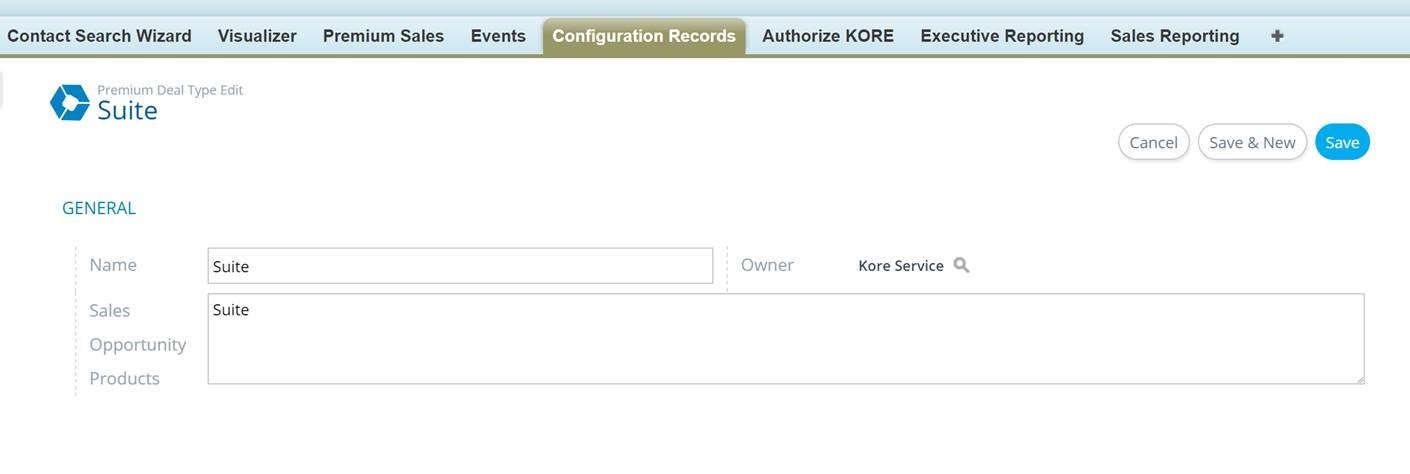Viewport: 1410px width, 474px height.
Task: Expand the collapsed sidebar handle at left edge
Action: click(x=2, y=88)
